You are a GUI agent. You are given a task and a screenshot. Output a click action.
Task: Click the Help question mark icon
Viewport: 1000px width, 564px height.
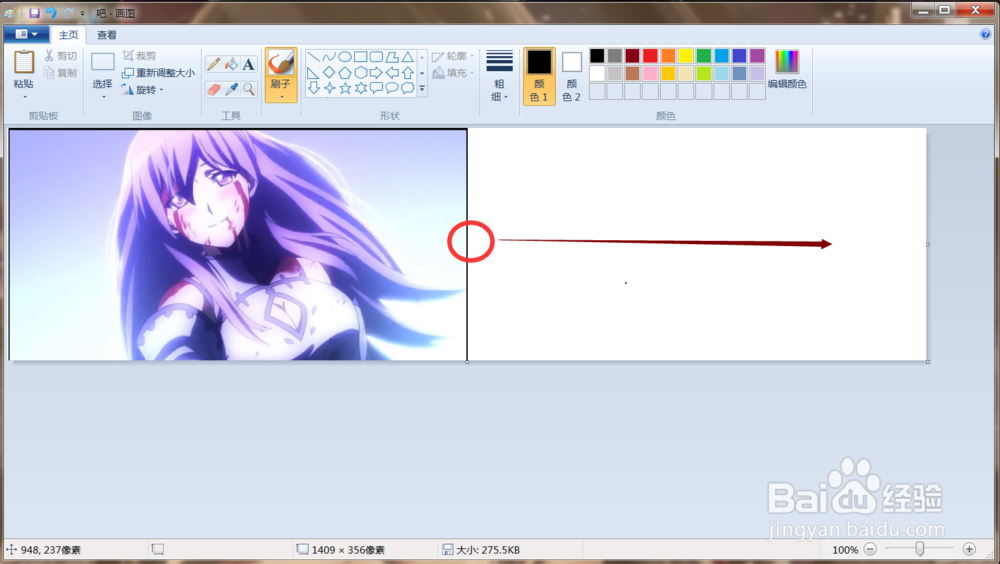point(985,34)
